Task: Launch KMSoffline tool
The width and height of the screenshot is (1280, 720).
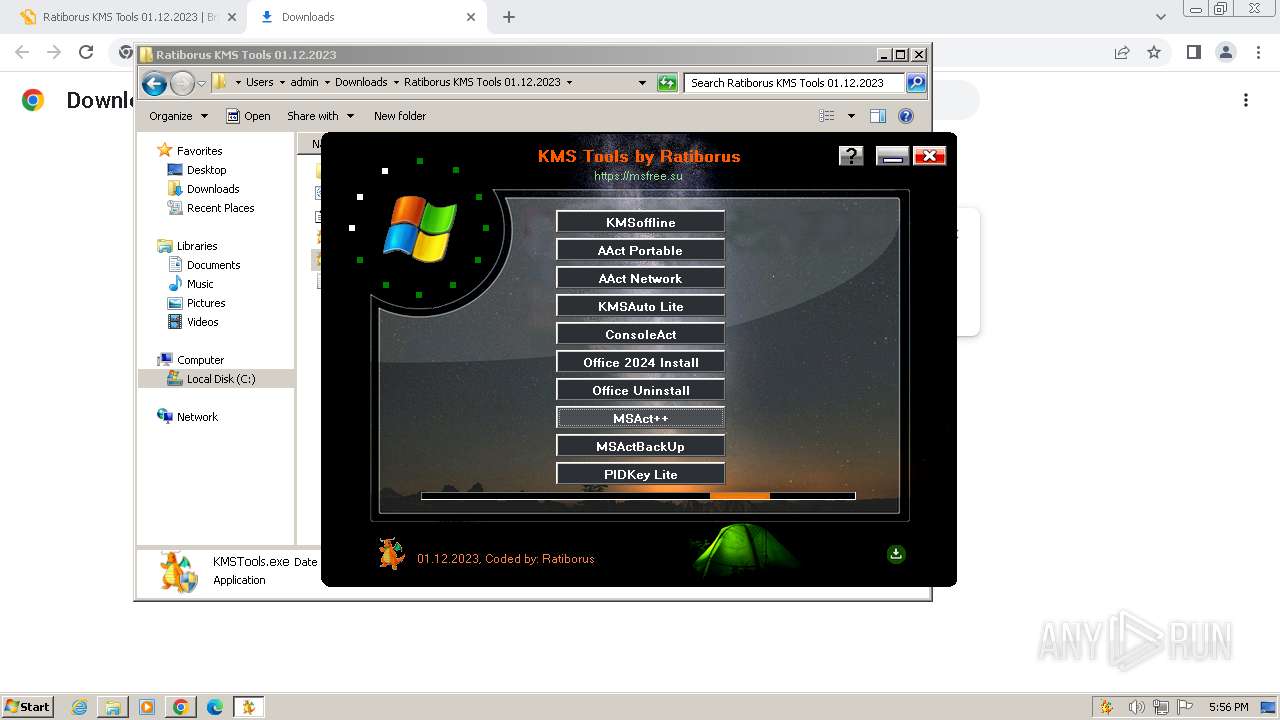Action: (640, 222)
